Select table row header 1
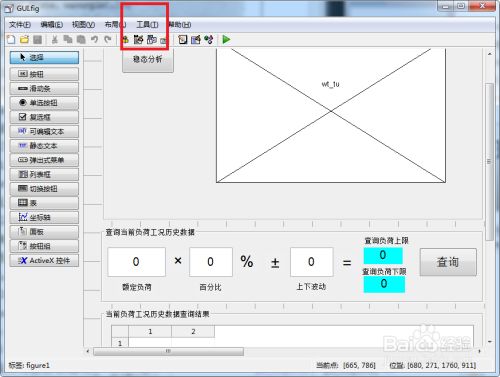The height and width of the screenshot is (377, 500). [120, 343]
